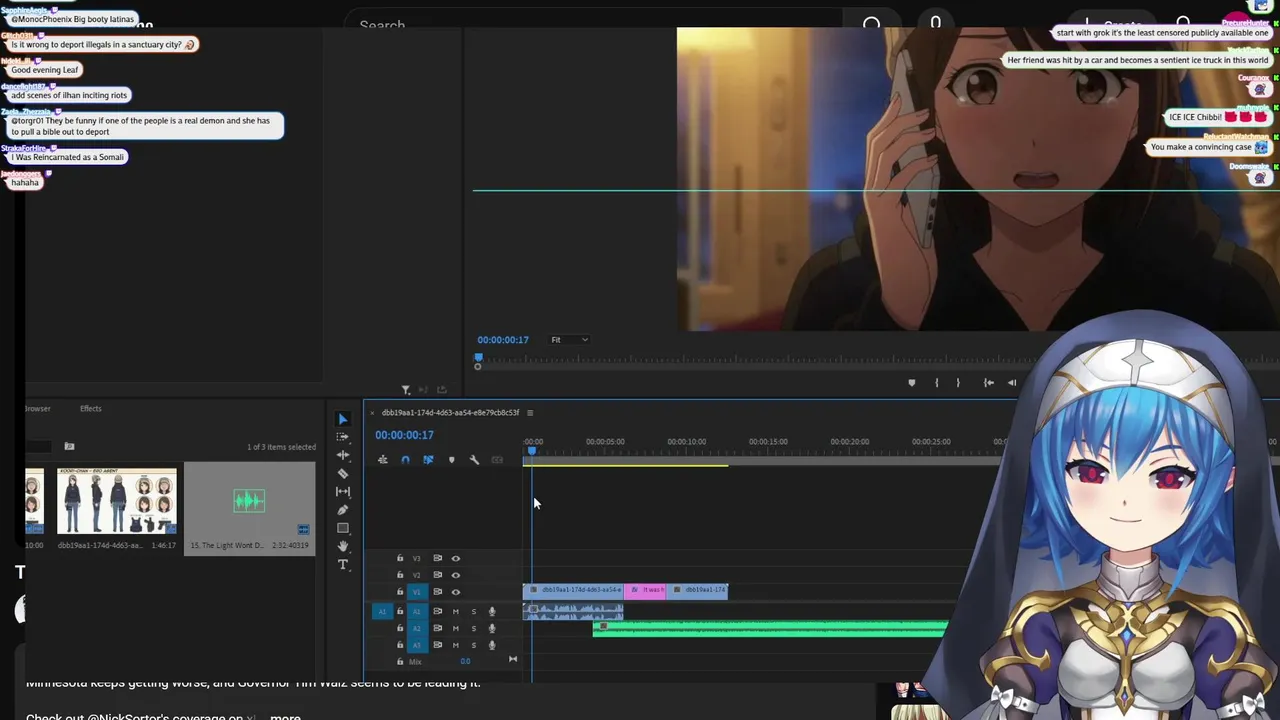Screen dimensions: 1280x720
Task: Toggle lock on track V2
Action: click(400, 575)
